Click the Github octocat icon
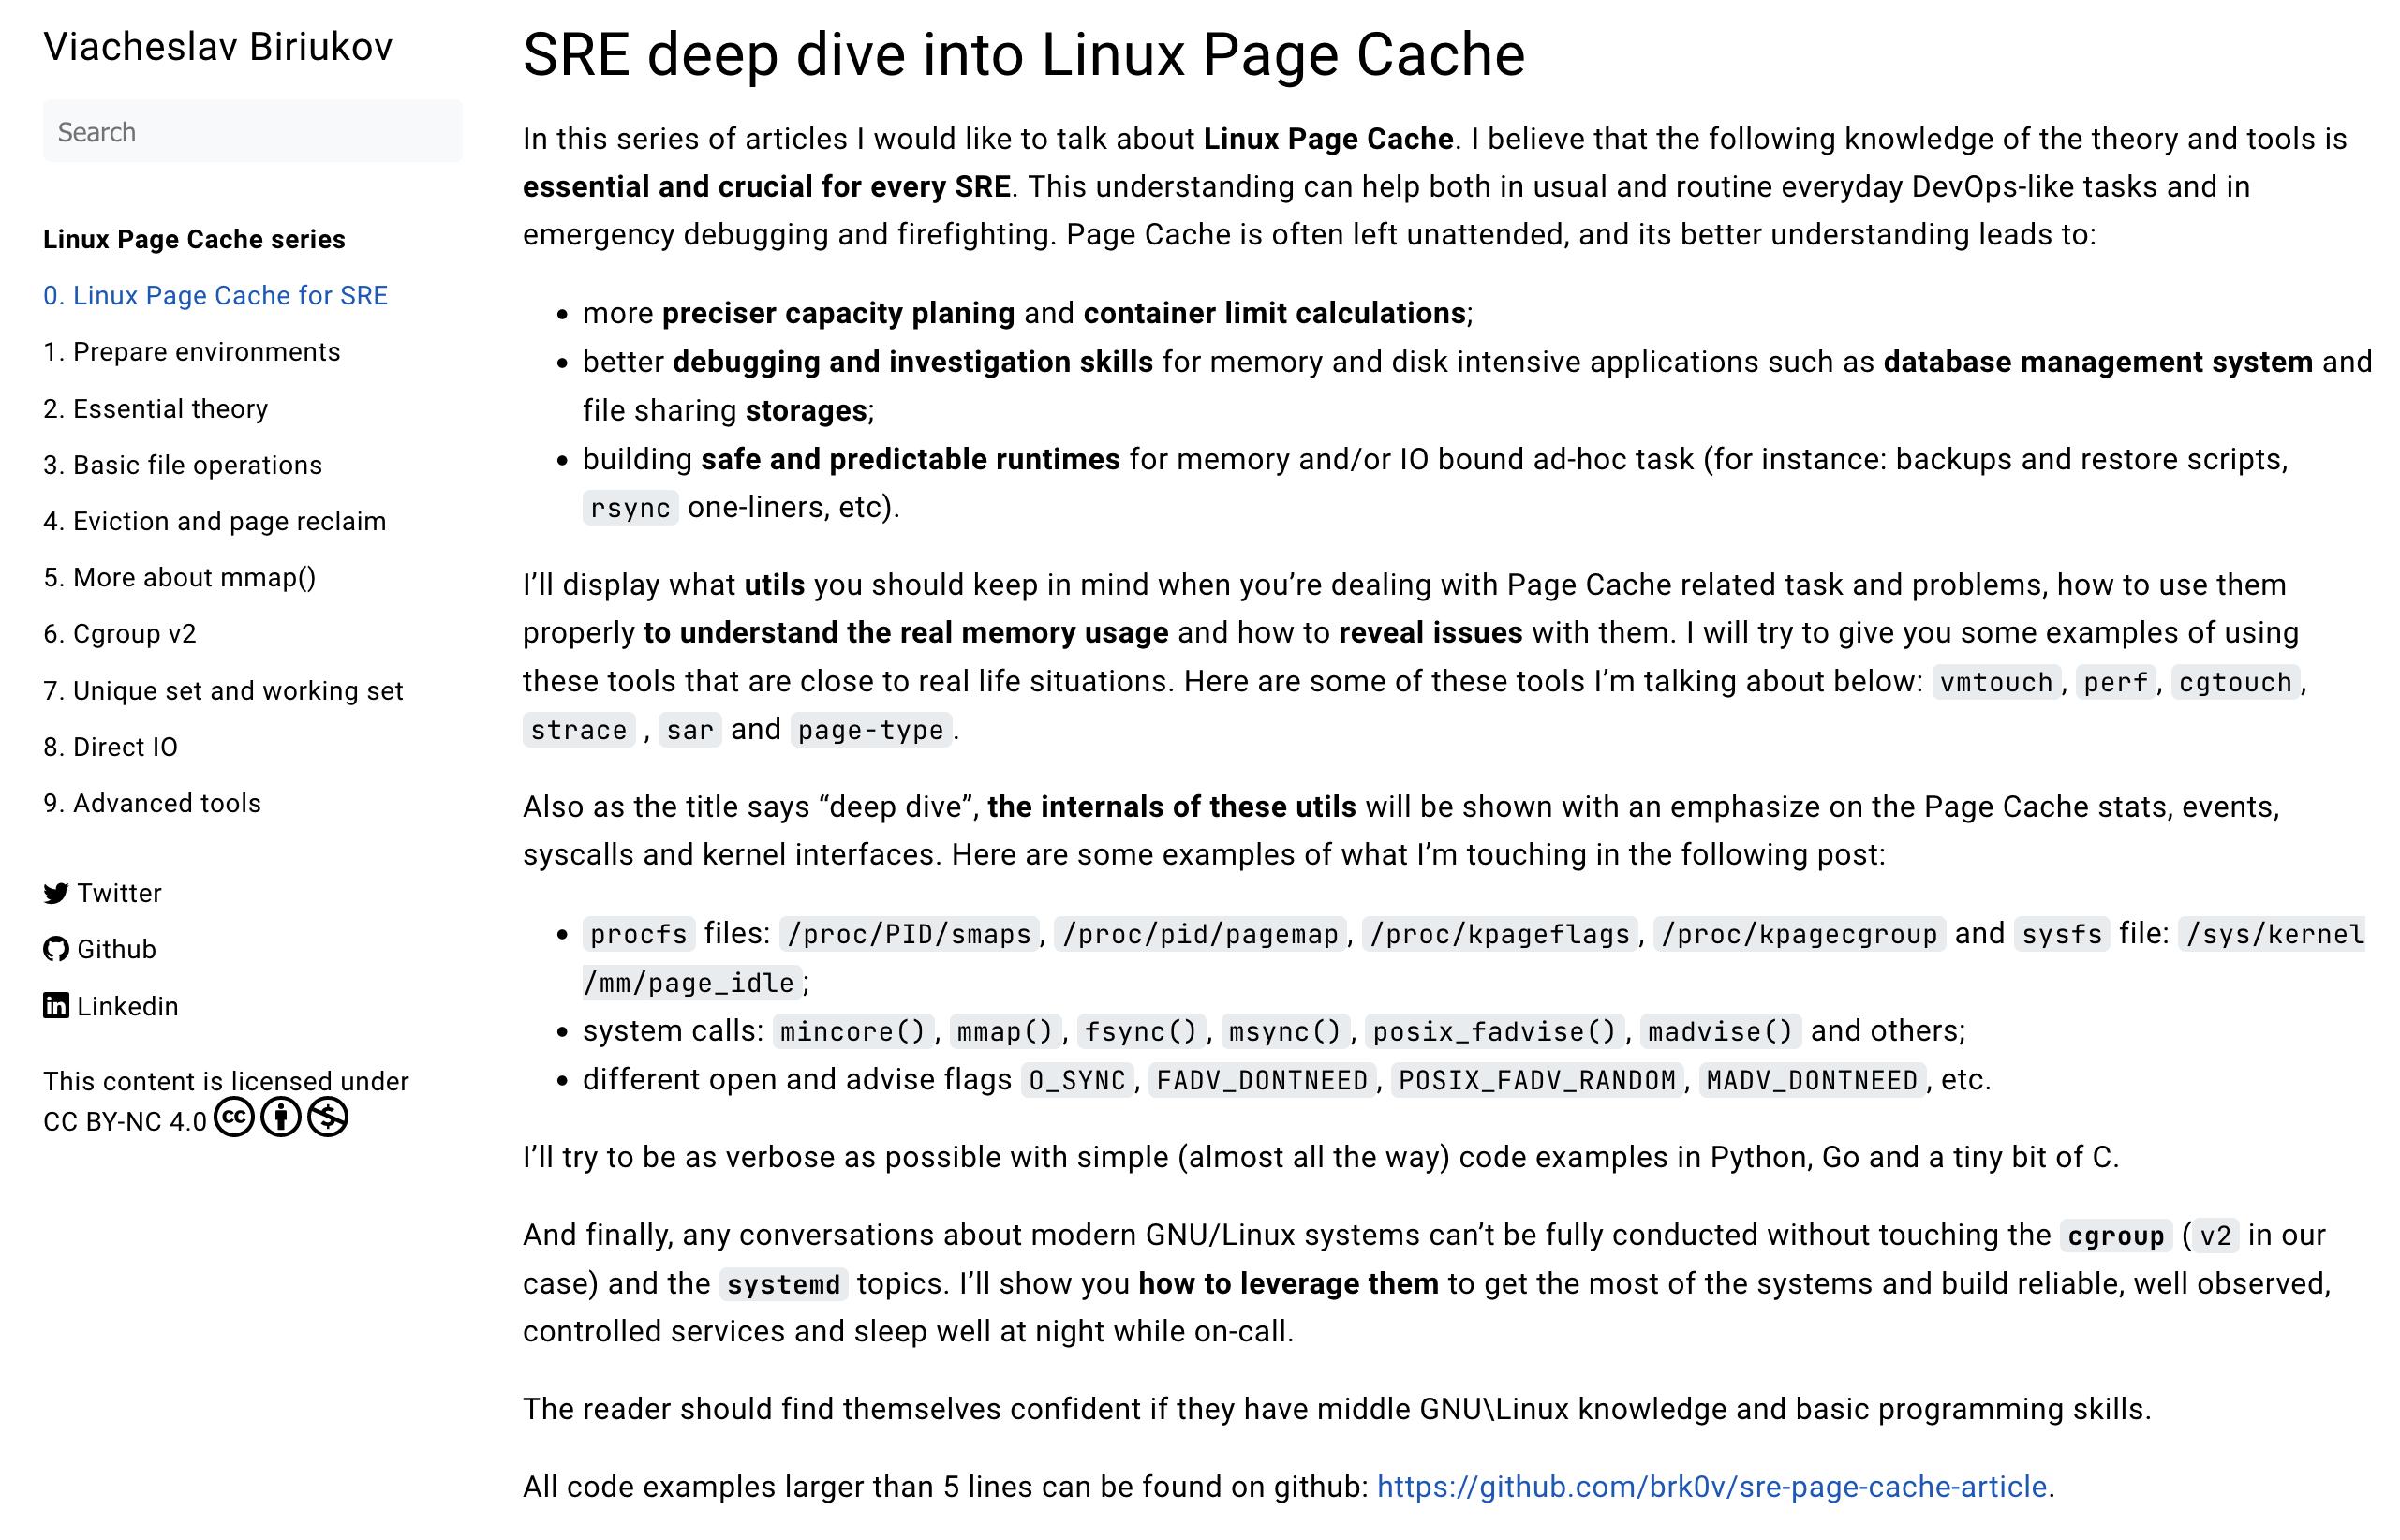This screenshot has height=1540, width=2400. click(56, 949)
